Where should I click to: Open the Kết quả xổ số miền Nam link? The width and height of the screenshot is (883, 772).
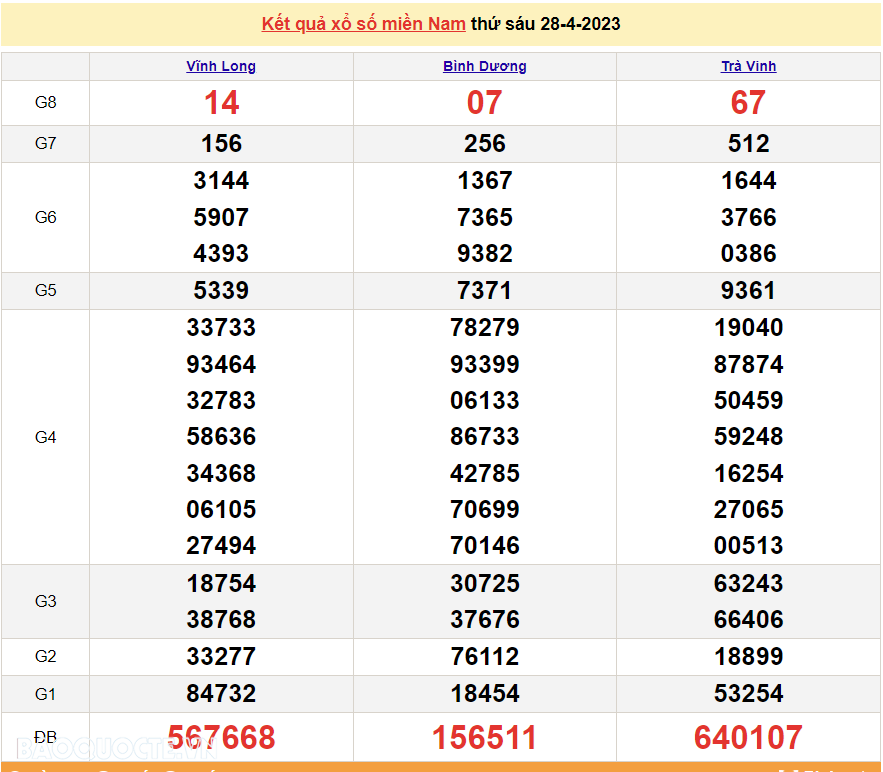(363, 24)
